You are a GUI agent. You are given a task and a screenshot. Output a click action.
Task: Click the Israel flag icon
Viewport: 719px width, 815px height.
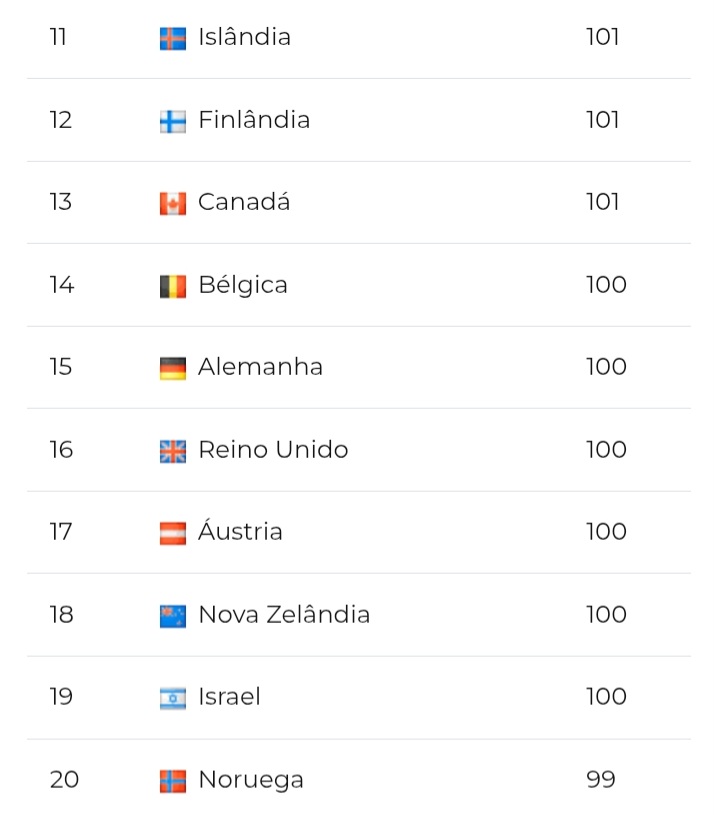173,698
